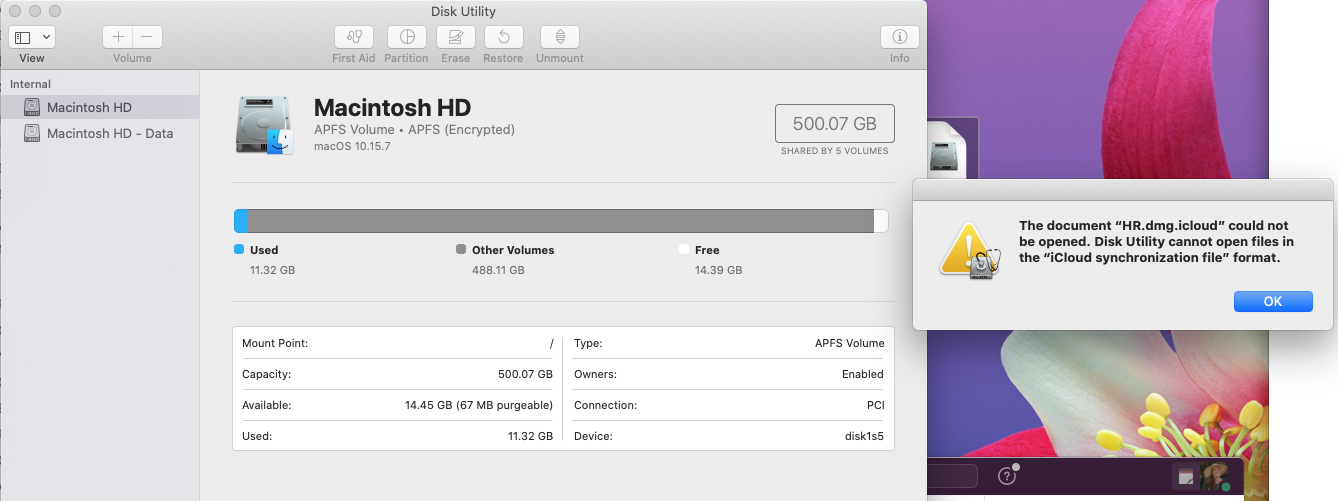Unmount the selected volume

pos(559,38)
